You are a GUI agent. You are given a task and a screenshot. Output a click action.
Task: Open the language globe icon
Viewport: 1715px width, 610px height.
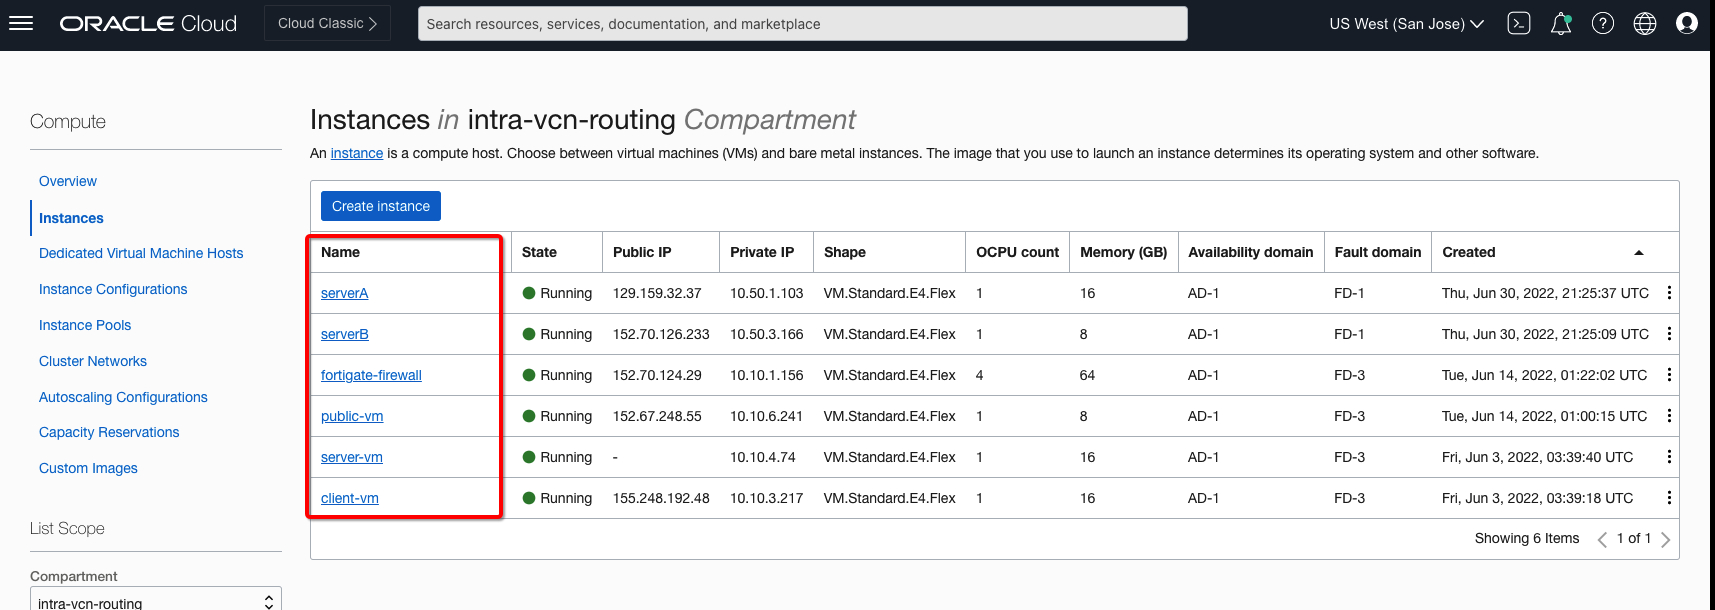[1645, 23]
